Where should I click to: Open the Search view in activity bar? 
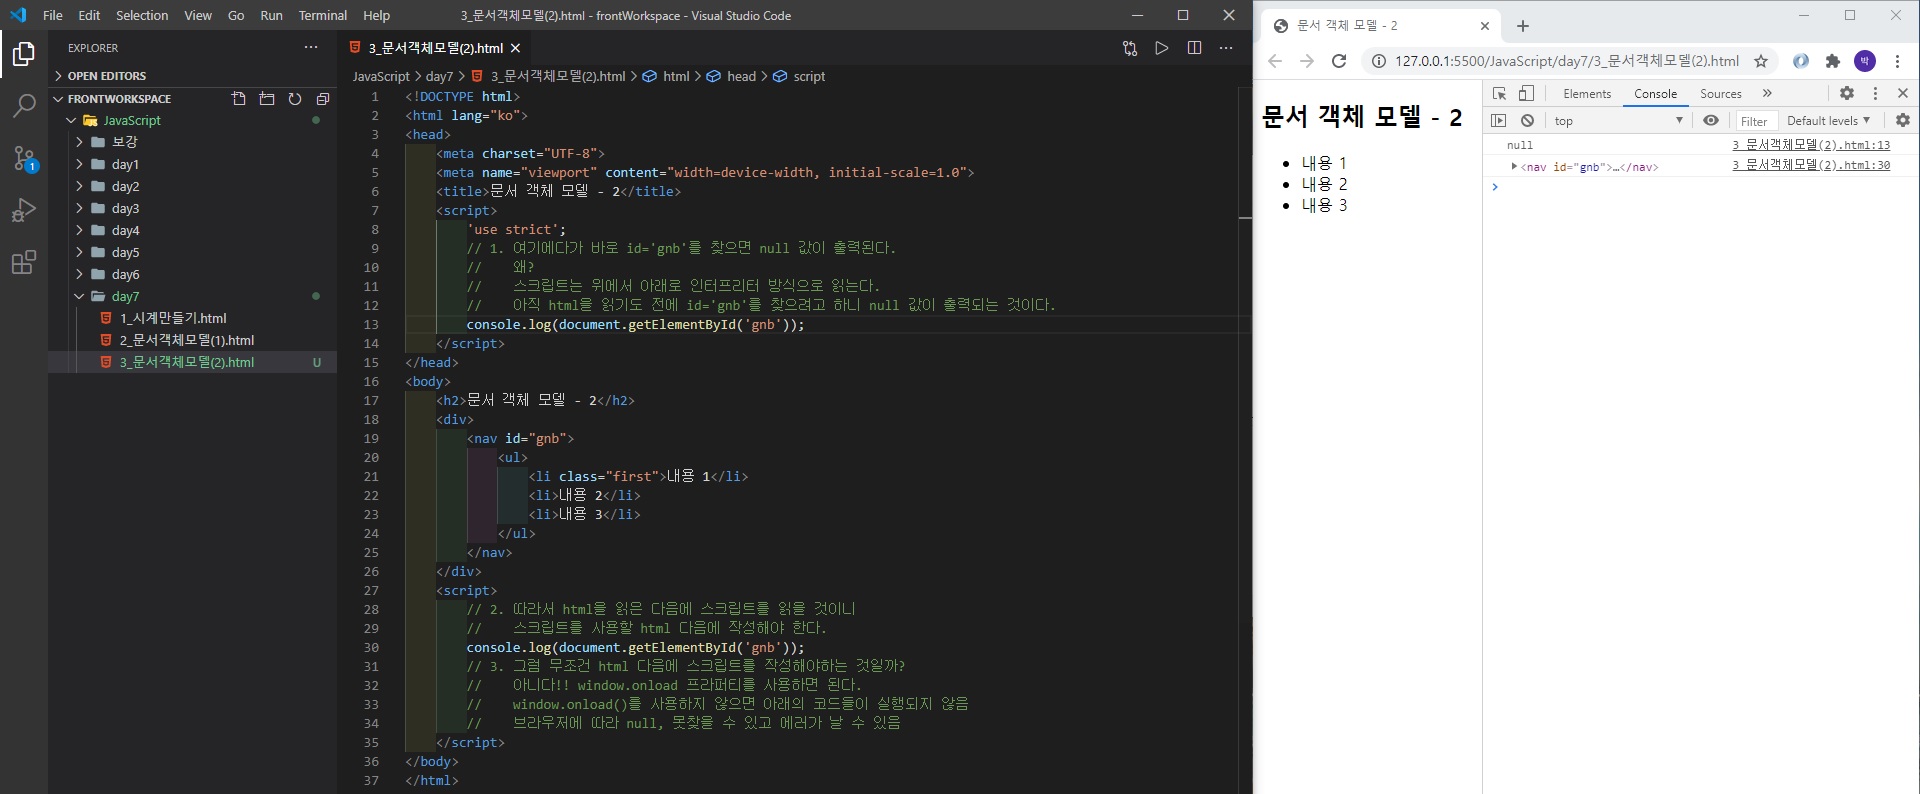pyautogui.click(x=24, y=105)
